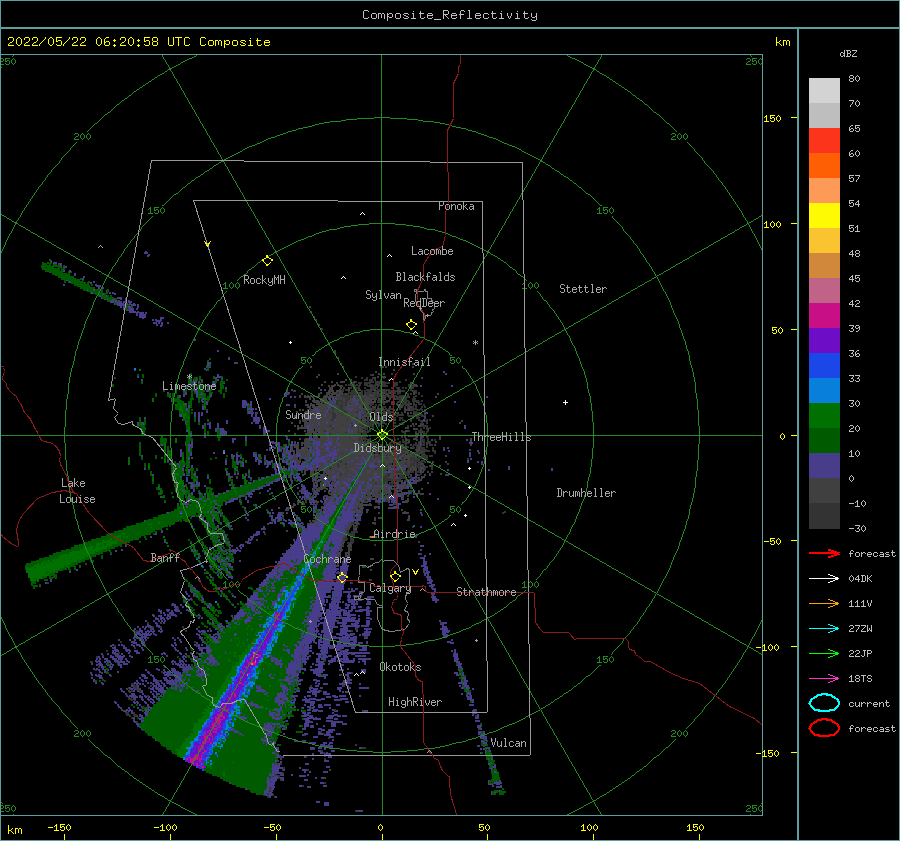Click the cyan 27ZW arrow icon

point(824,629)
